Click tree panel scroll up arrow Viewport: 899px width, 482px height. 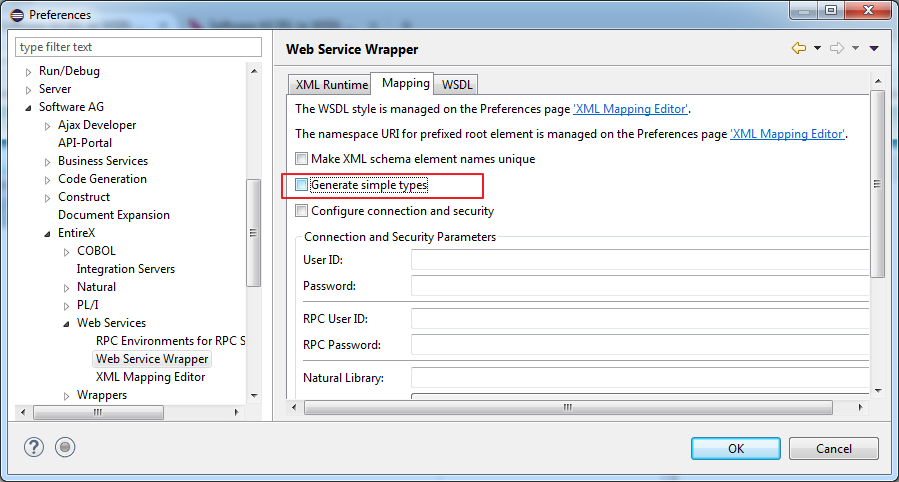tap(254, 71)
